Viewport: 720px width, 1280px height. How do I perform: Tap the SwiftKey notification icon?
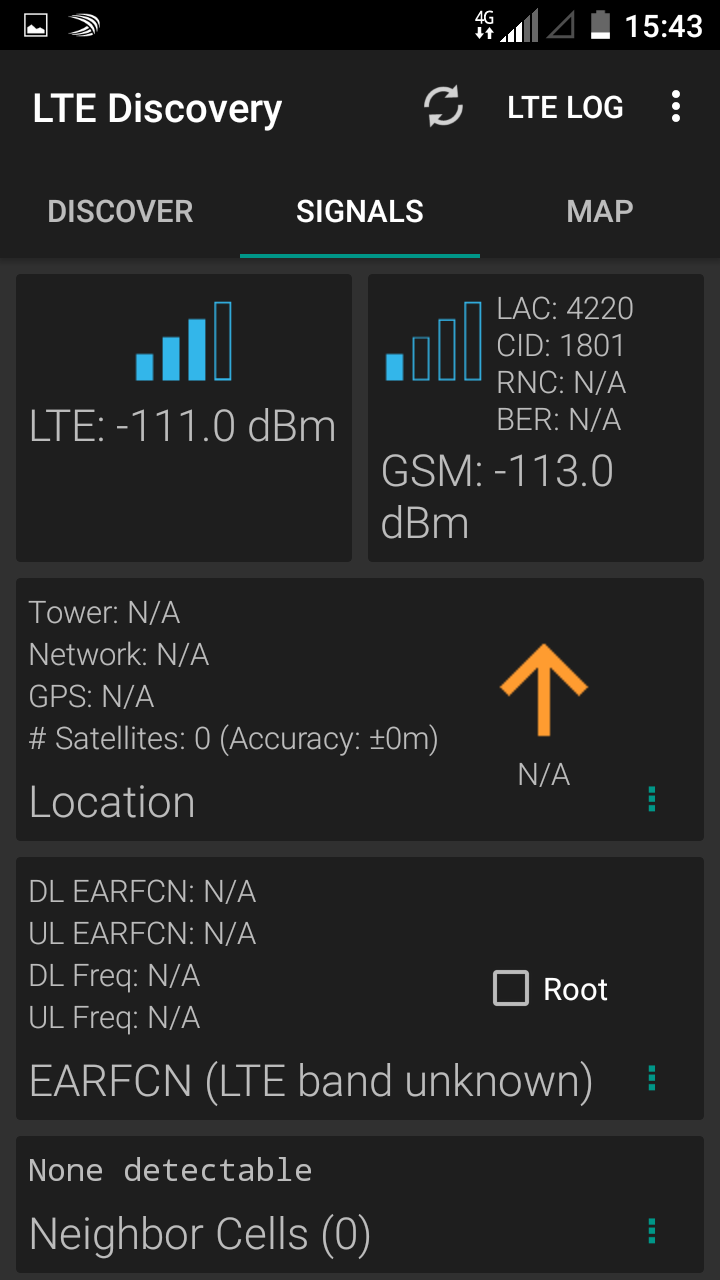85,25
